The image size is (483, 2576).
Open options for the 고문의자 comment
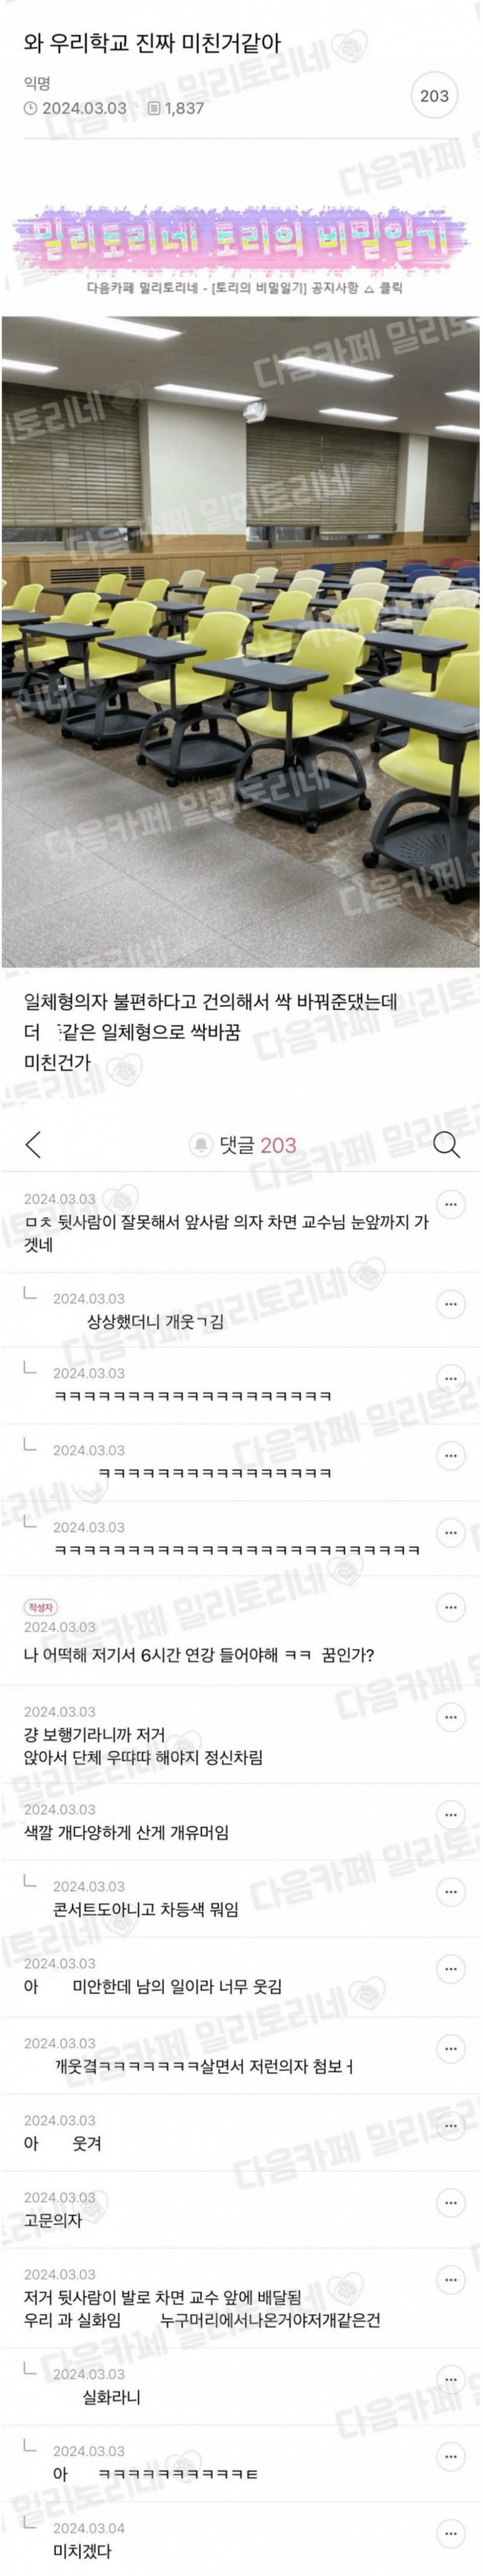click(451, 2203)
